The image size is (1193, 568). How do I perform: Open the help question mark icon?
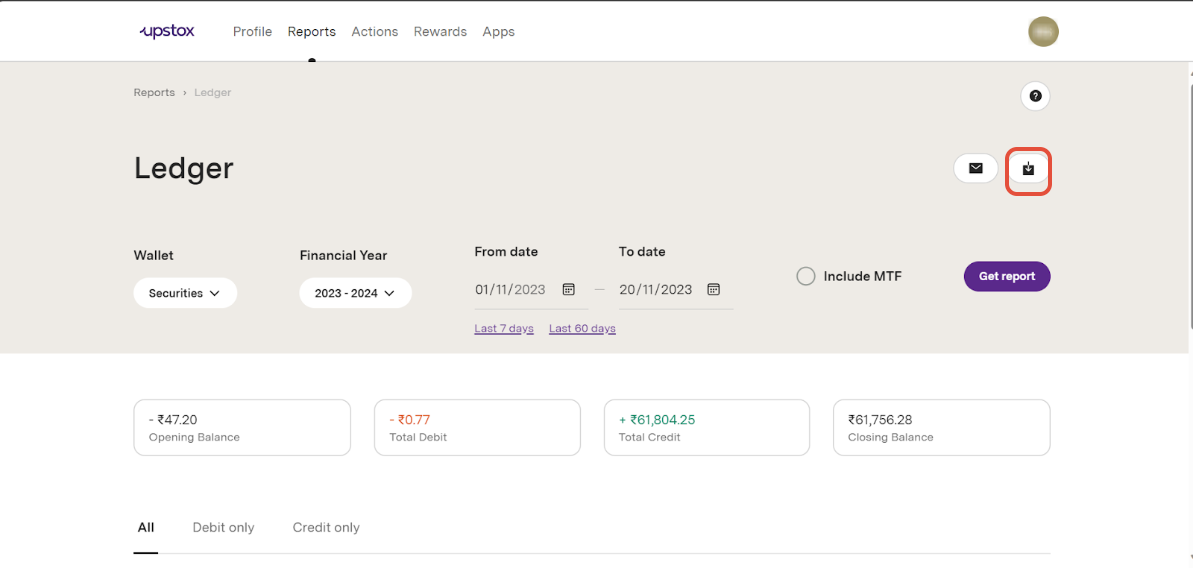click(1035, 96)
